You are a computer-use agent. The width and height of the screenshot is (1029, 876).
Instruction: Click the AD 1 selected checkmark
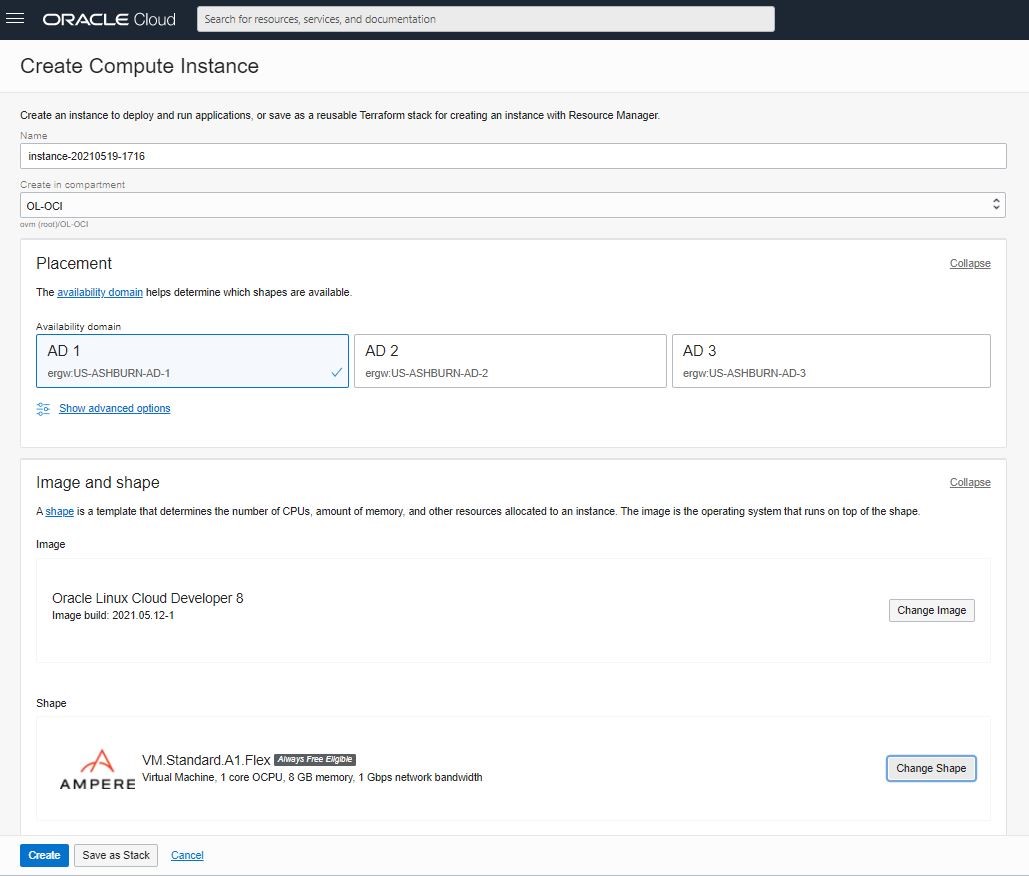337,373
